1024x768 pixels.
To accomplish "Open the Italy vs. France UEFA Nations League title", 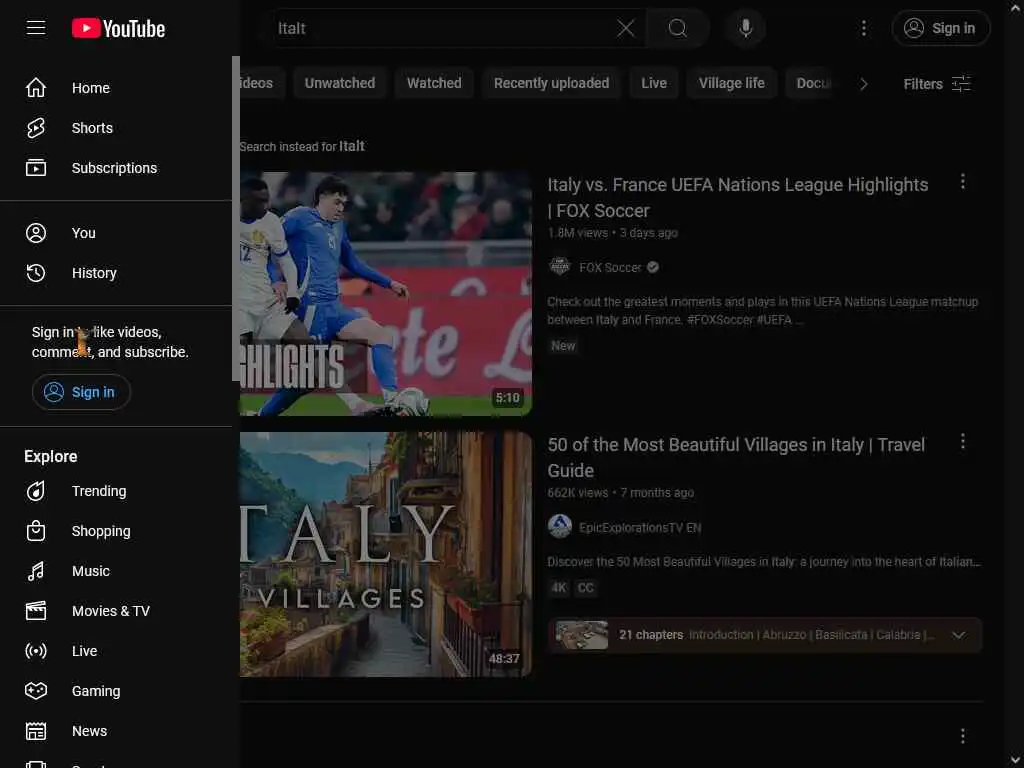I will click(x=737, y=197).
